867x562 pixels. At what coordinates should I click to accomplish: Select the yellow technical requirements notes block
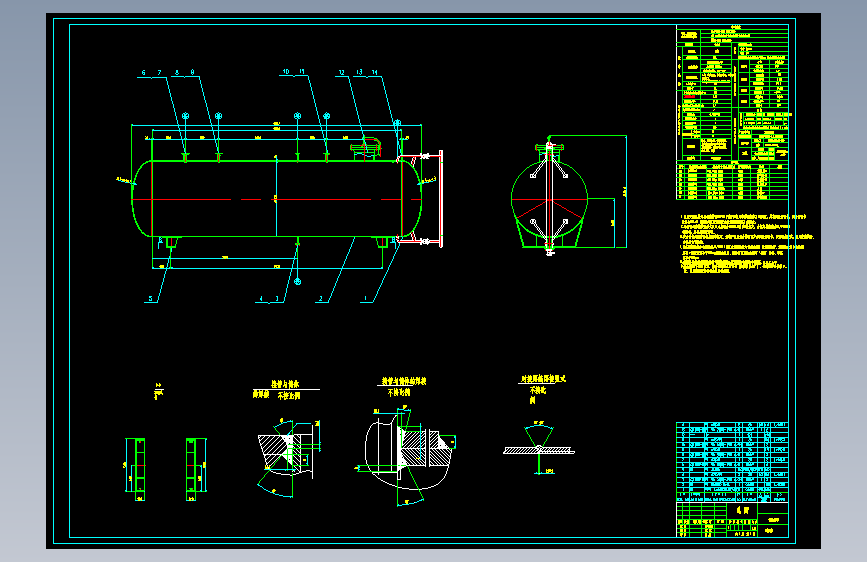[x=746, y=243]
